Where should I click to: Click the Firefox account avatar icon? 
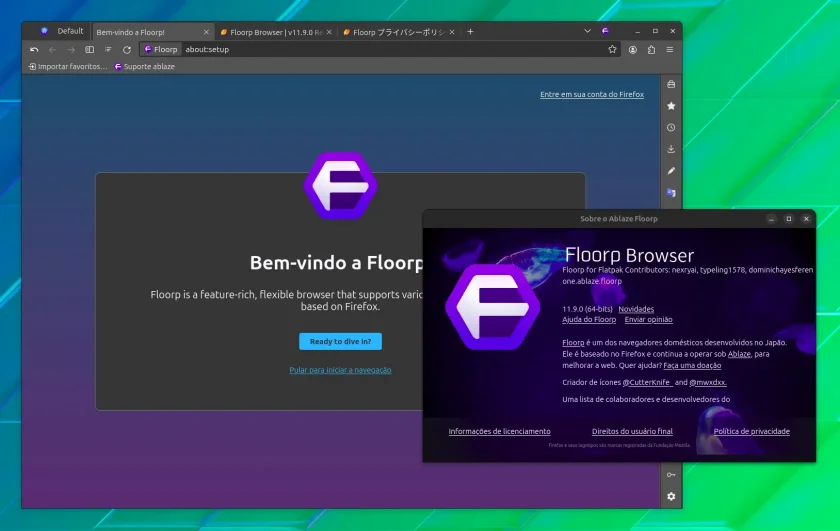click(x=633, y=49)
